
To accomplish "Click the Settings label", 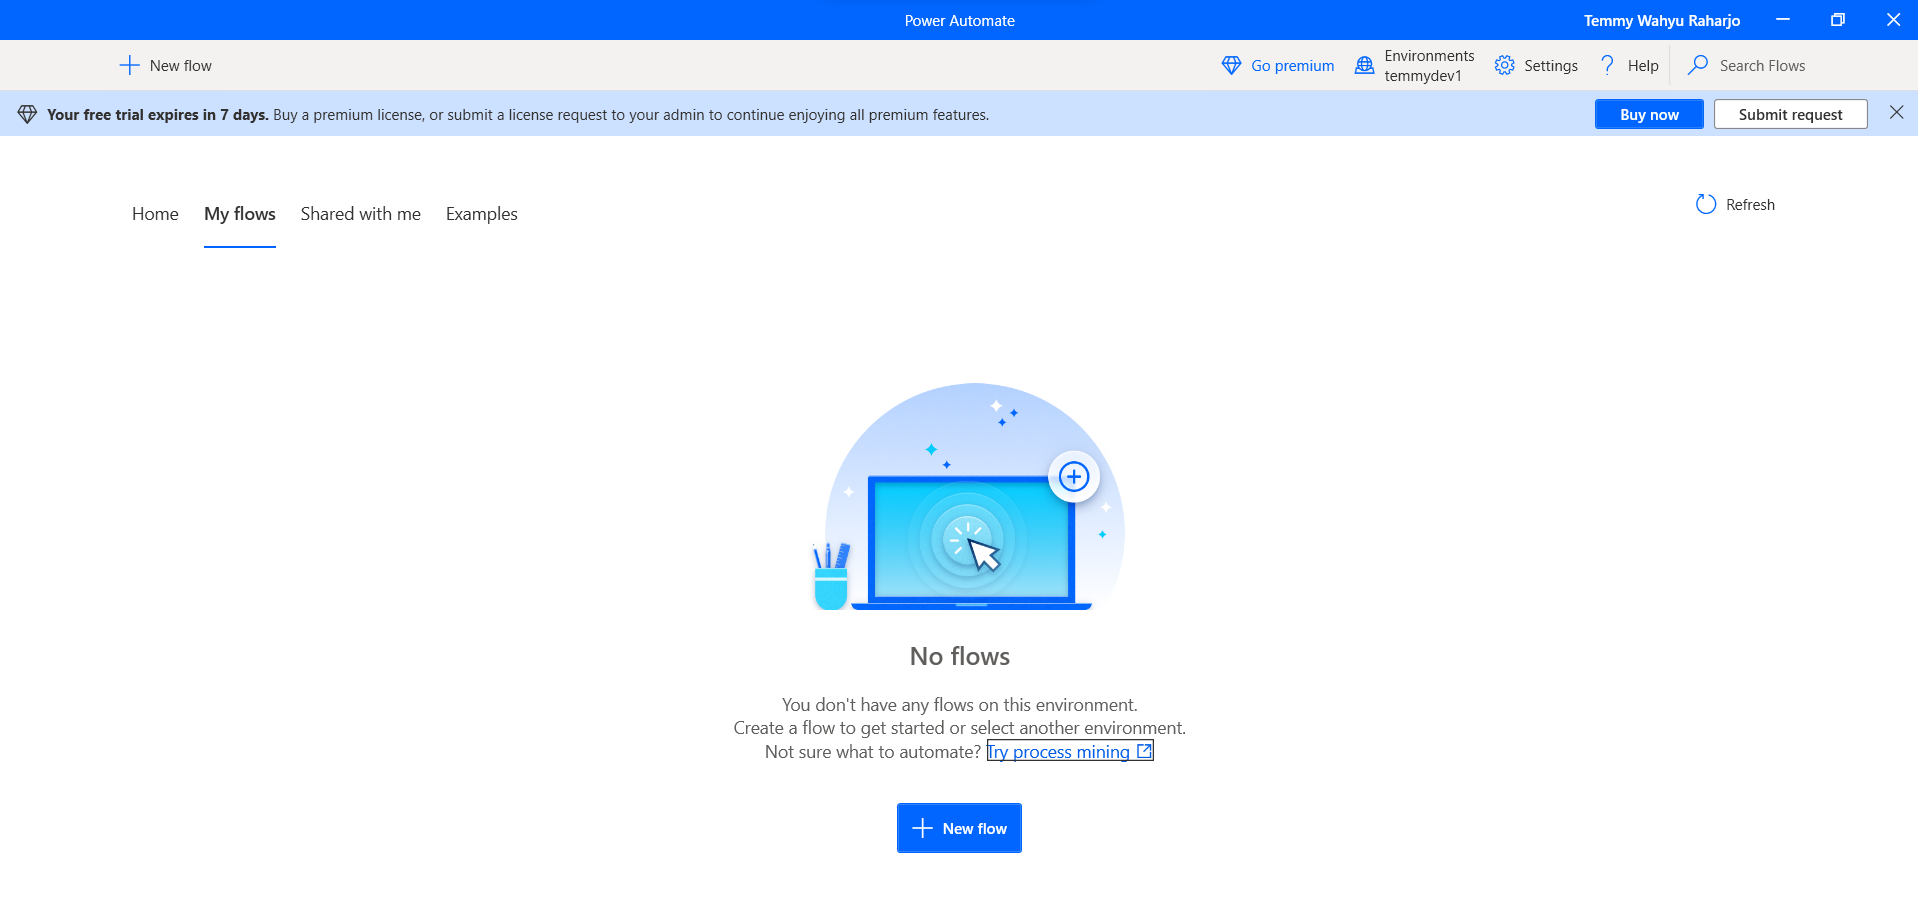I will point(1551,66).
